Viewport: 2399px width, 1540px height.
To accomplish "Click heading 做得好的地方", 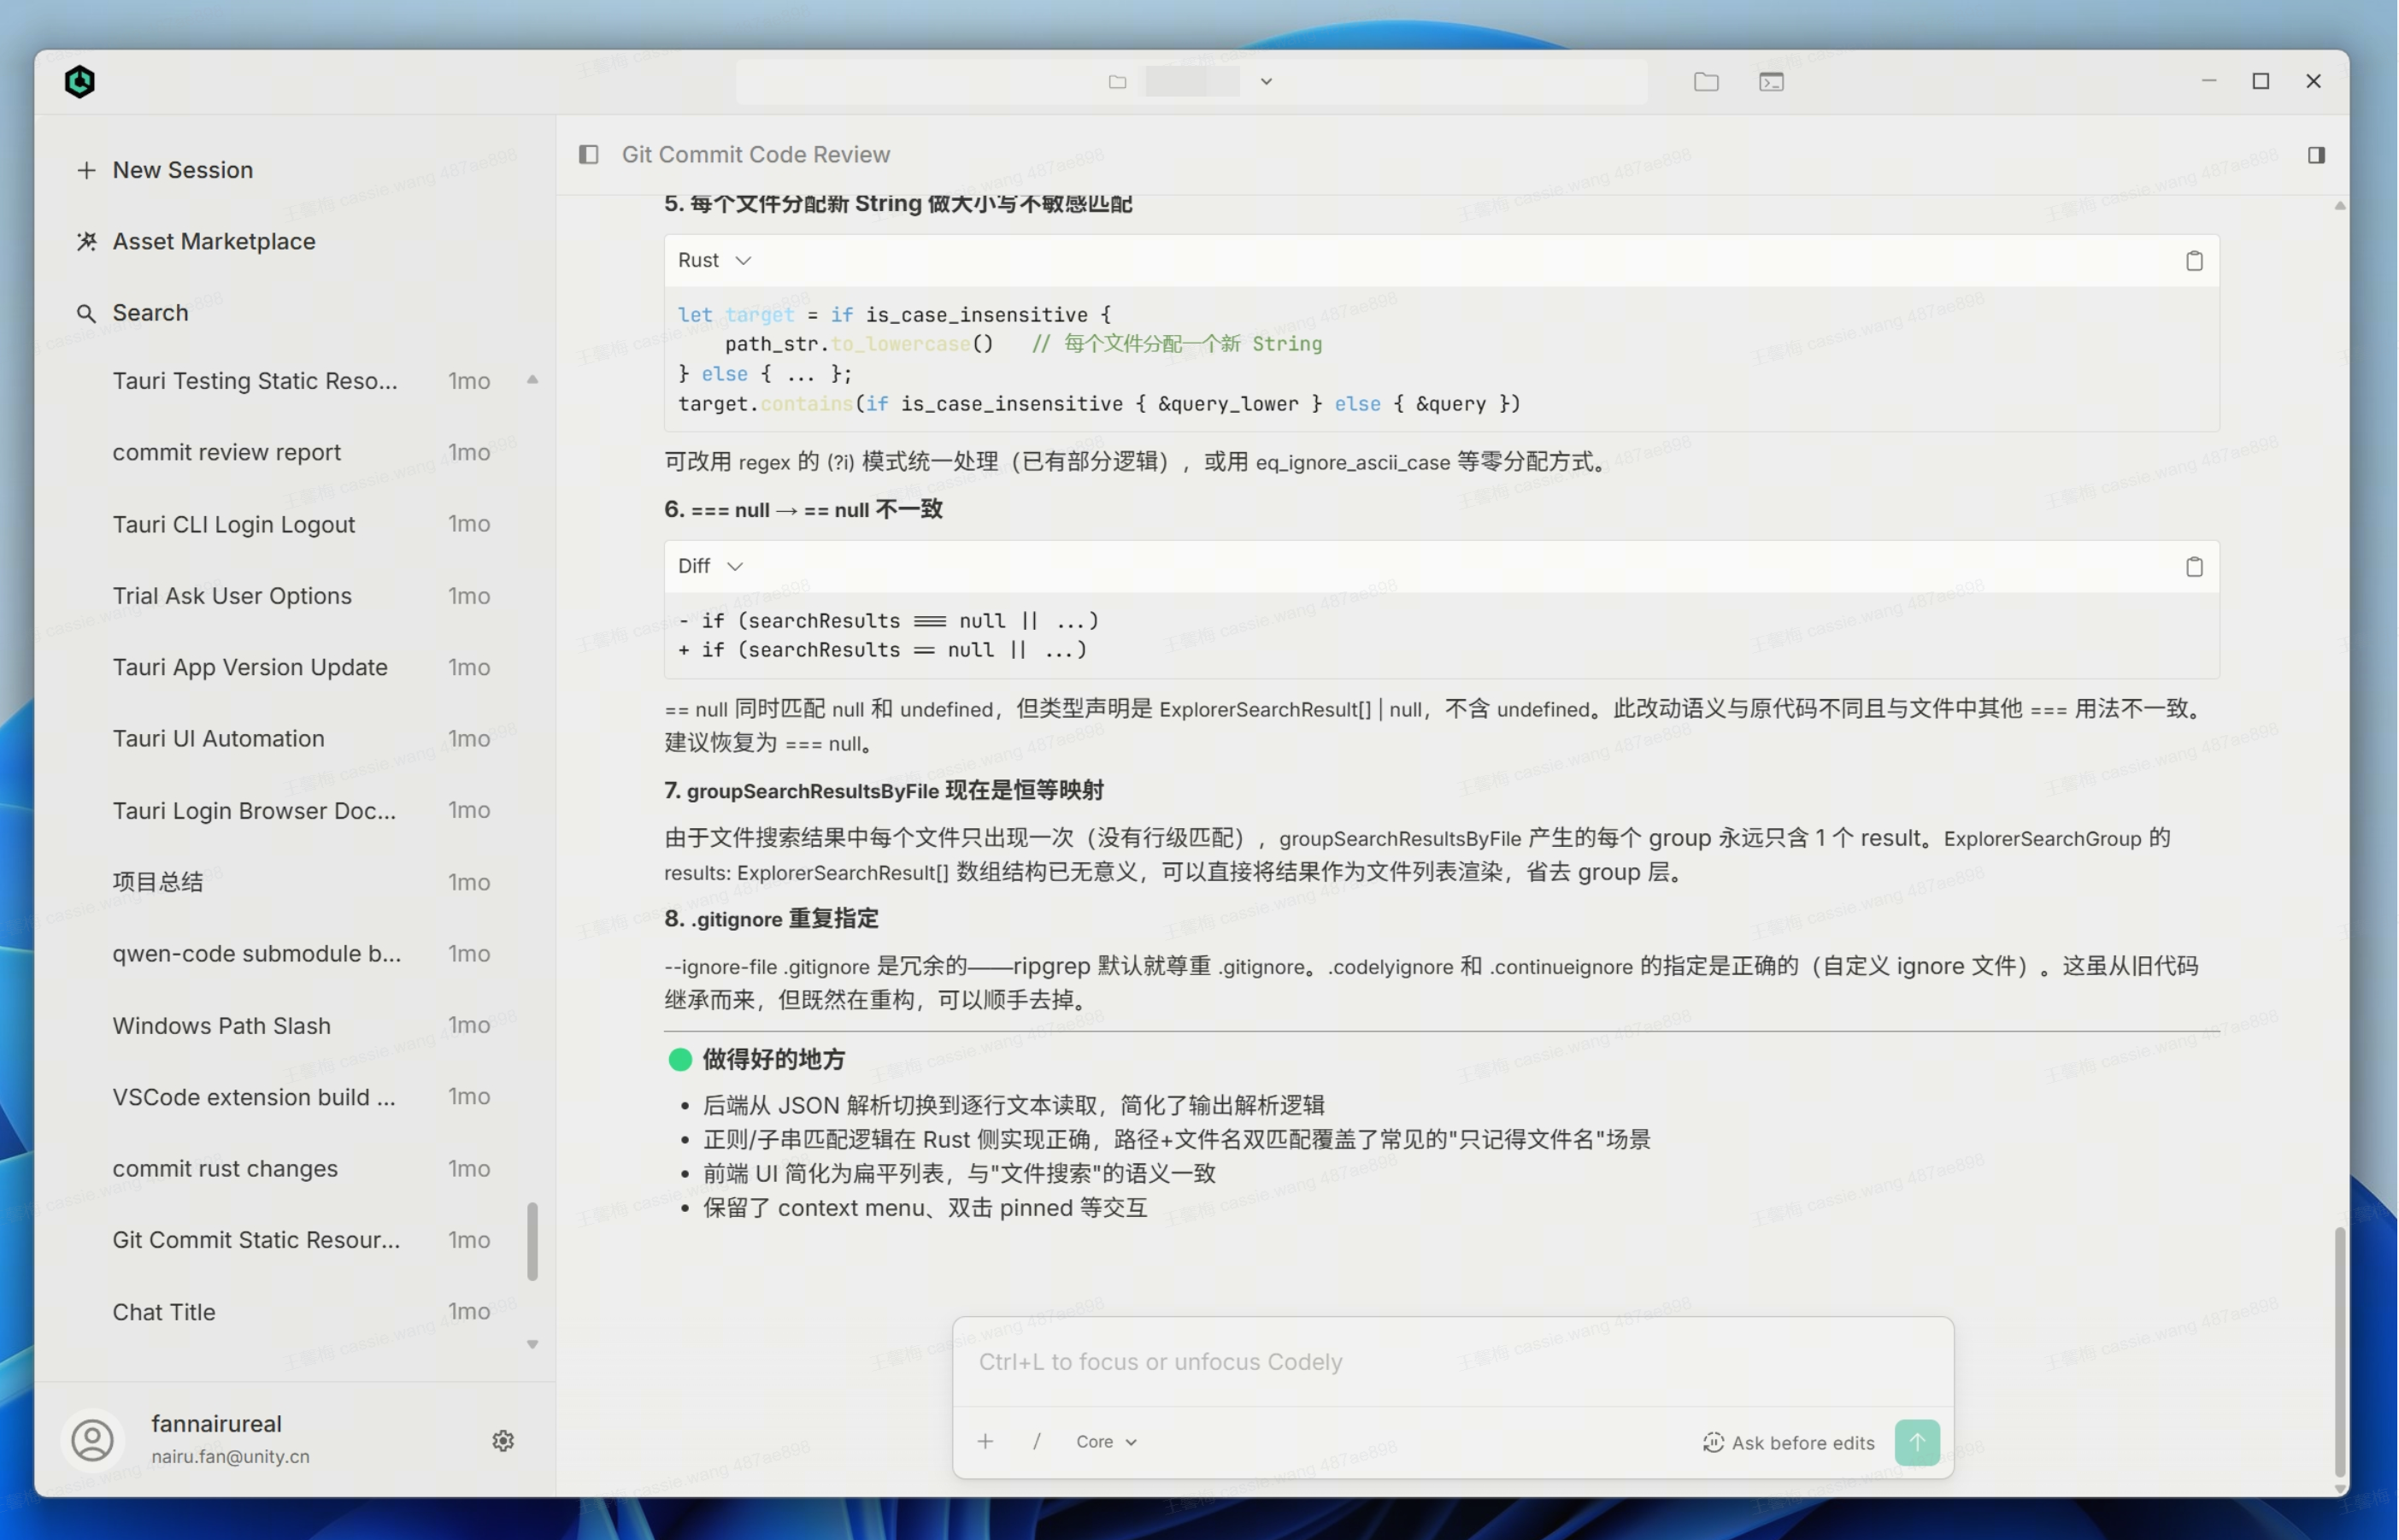I will (774, 1059).
